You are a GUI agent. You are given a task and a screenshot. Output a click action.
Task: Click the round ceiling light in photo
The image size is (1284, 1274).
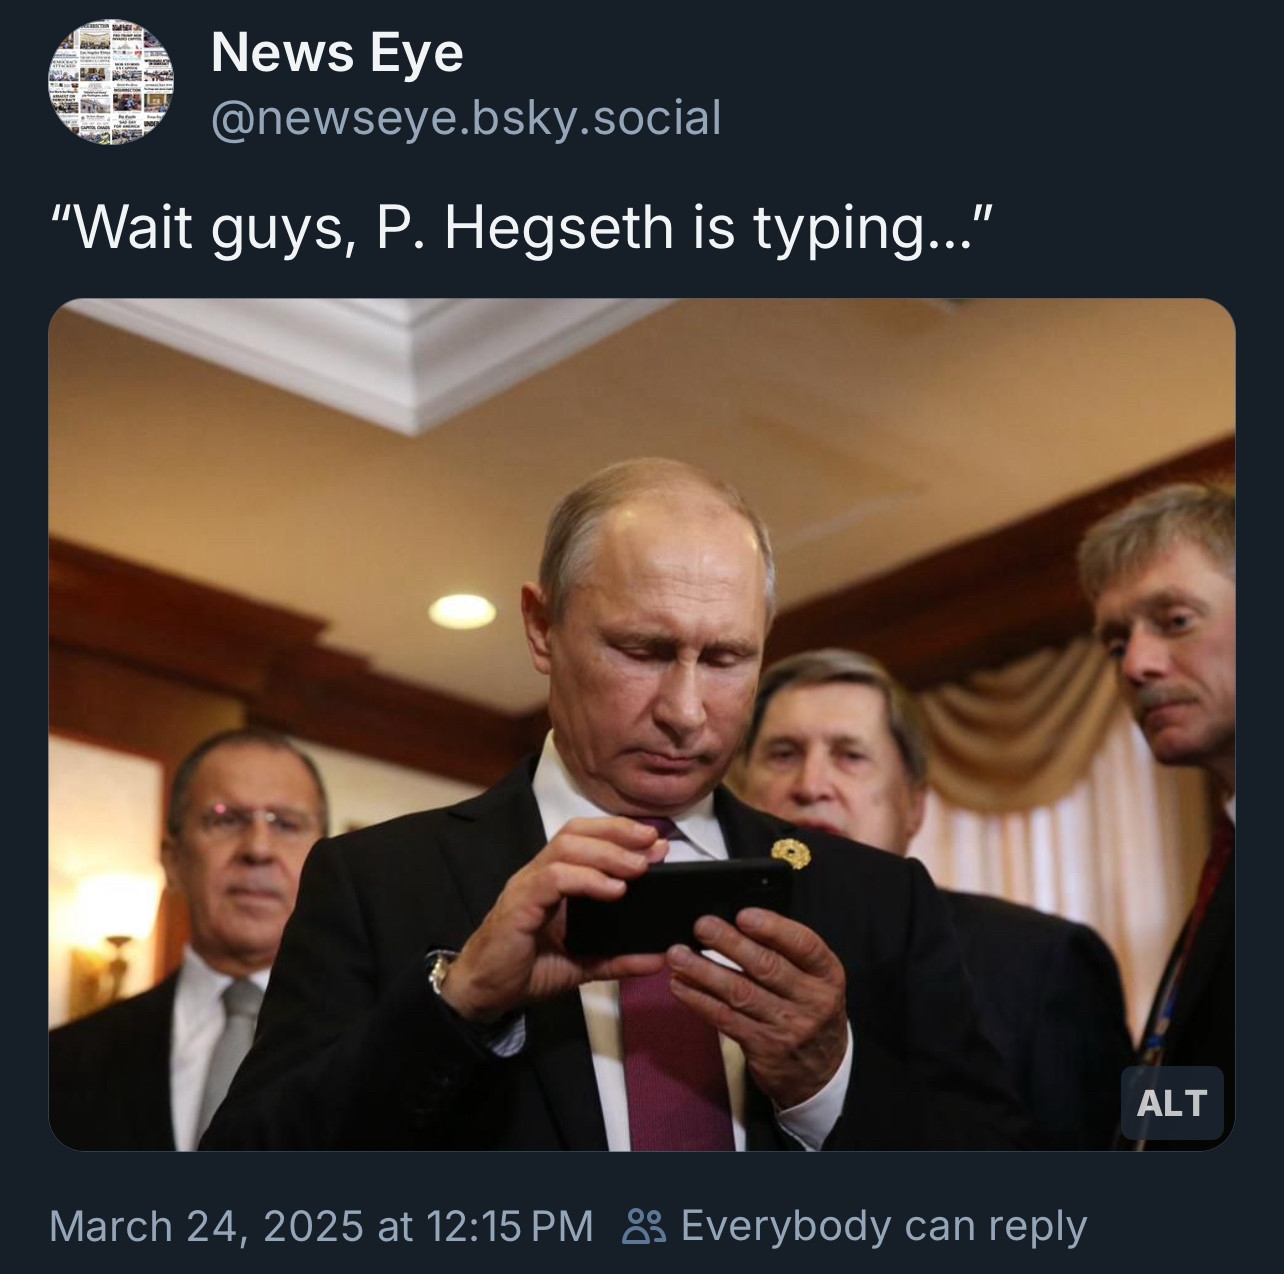click(462, 607)
